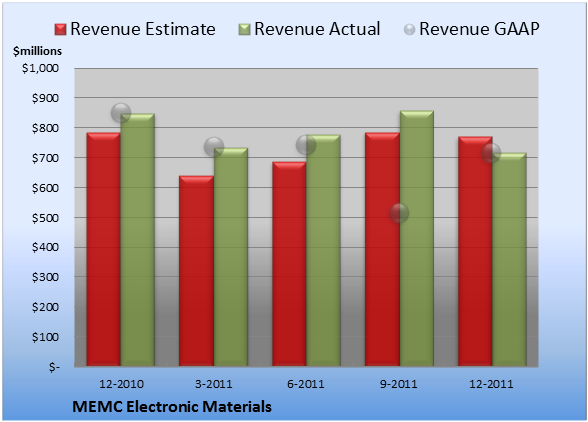Select the red estimate bar for 12-2010

tap(104, 249)
